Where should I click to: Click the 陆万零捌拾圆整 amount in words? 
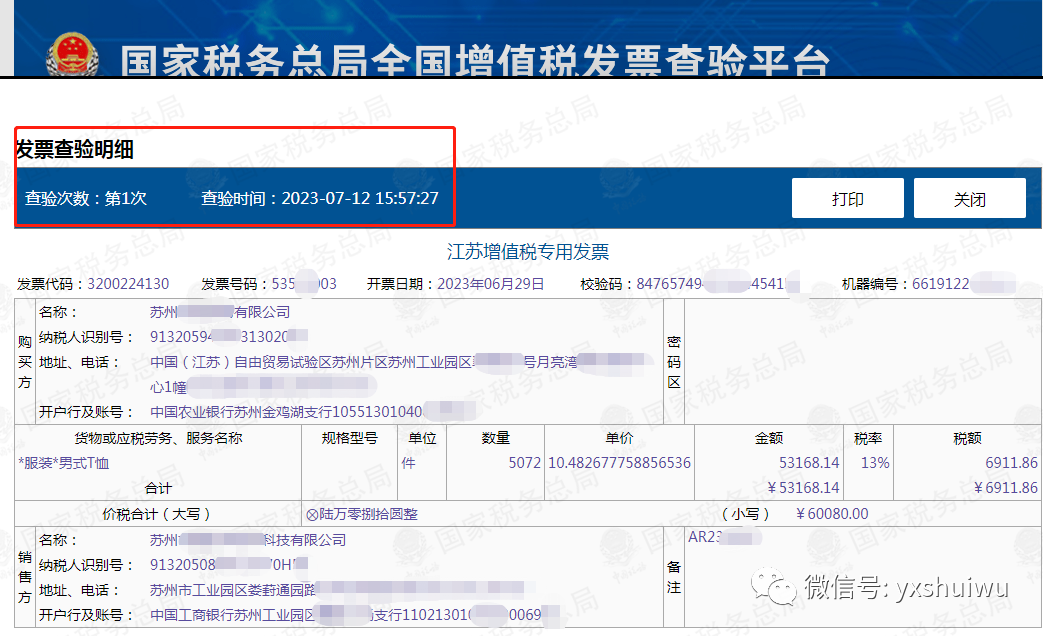point(362,514)
